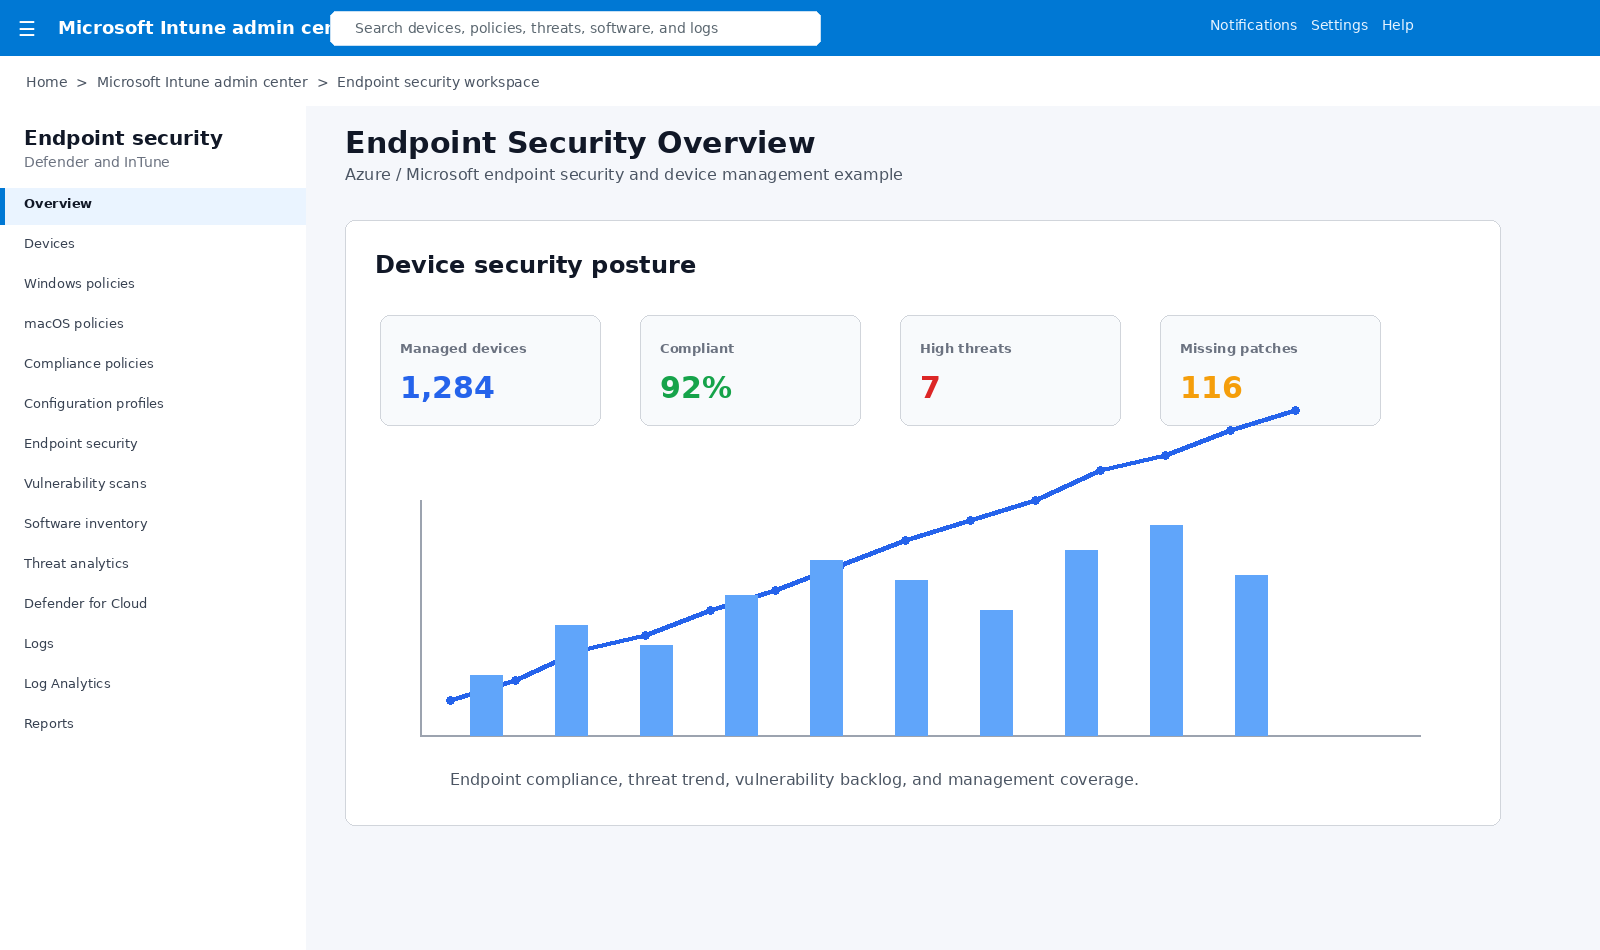Click the last data point of the trend line
1600x950 pixels.
click(x=1295, y=410)
